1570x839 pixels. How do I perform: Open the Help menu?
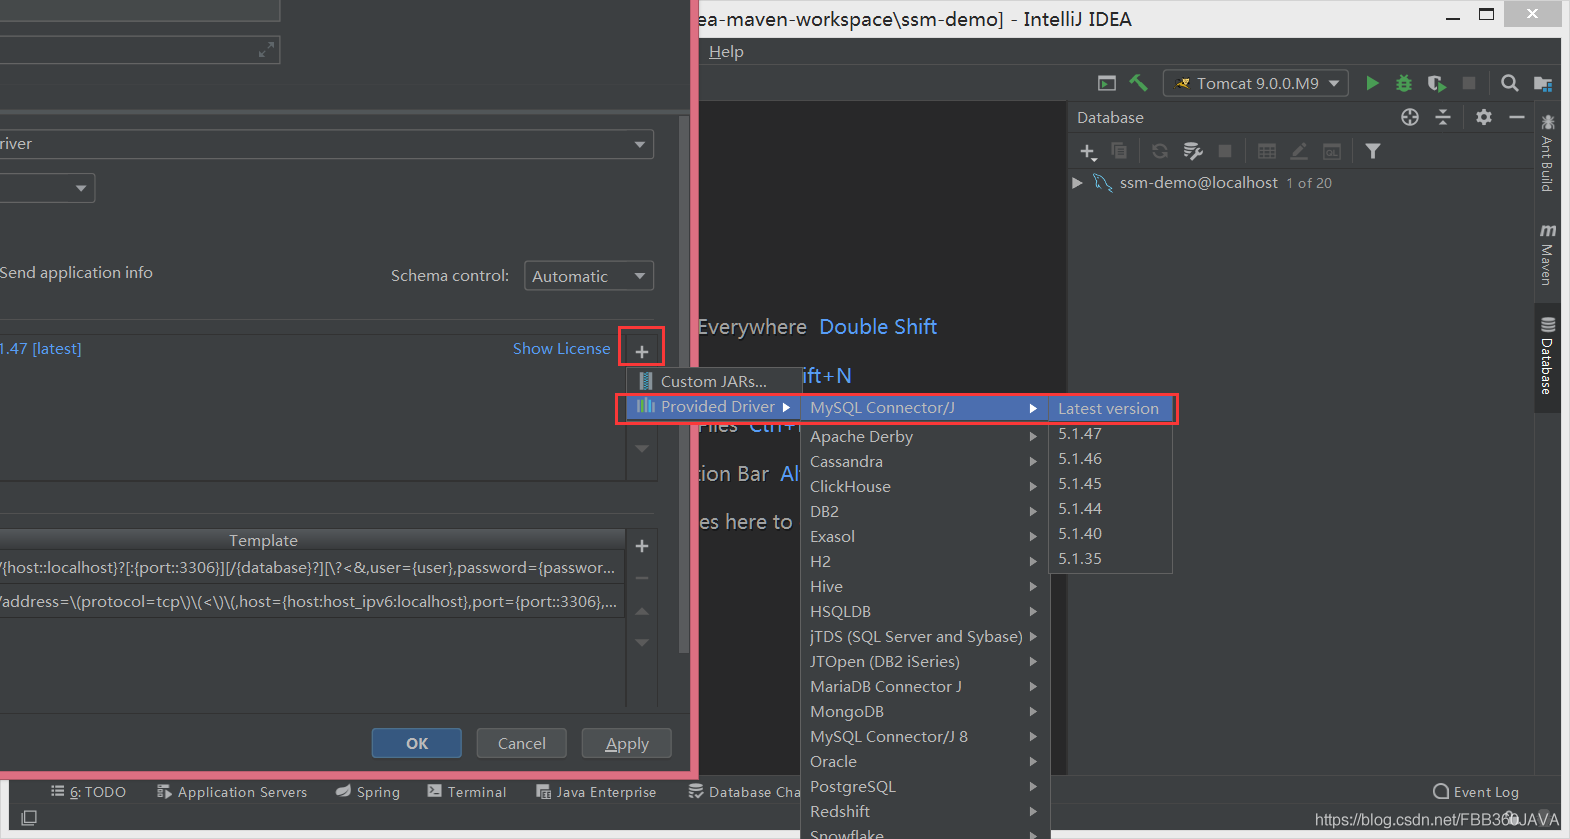click(726, 52)
